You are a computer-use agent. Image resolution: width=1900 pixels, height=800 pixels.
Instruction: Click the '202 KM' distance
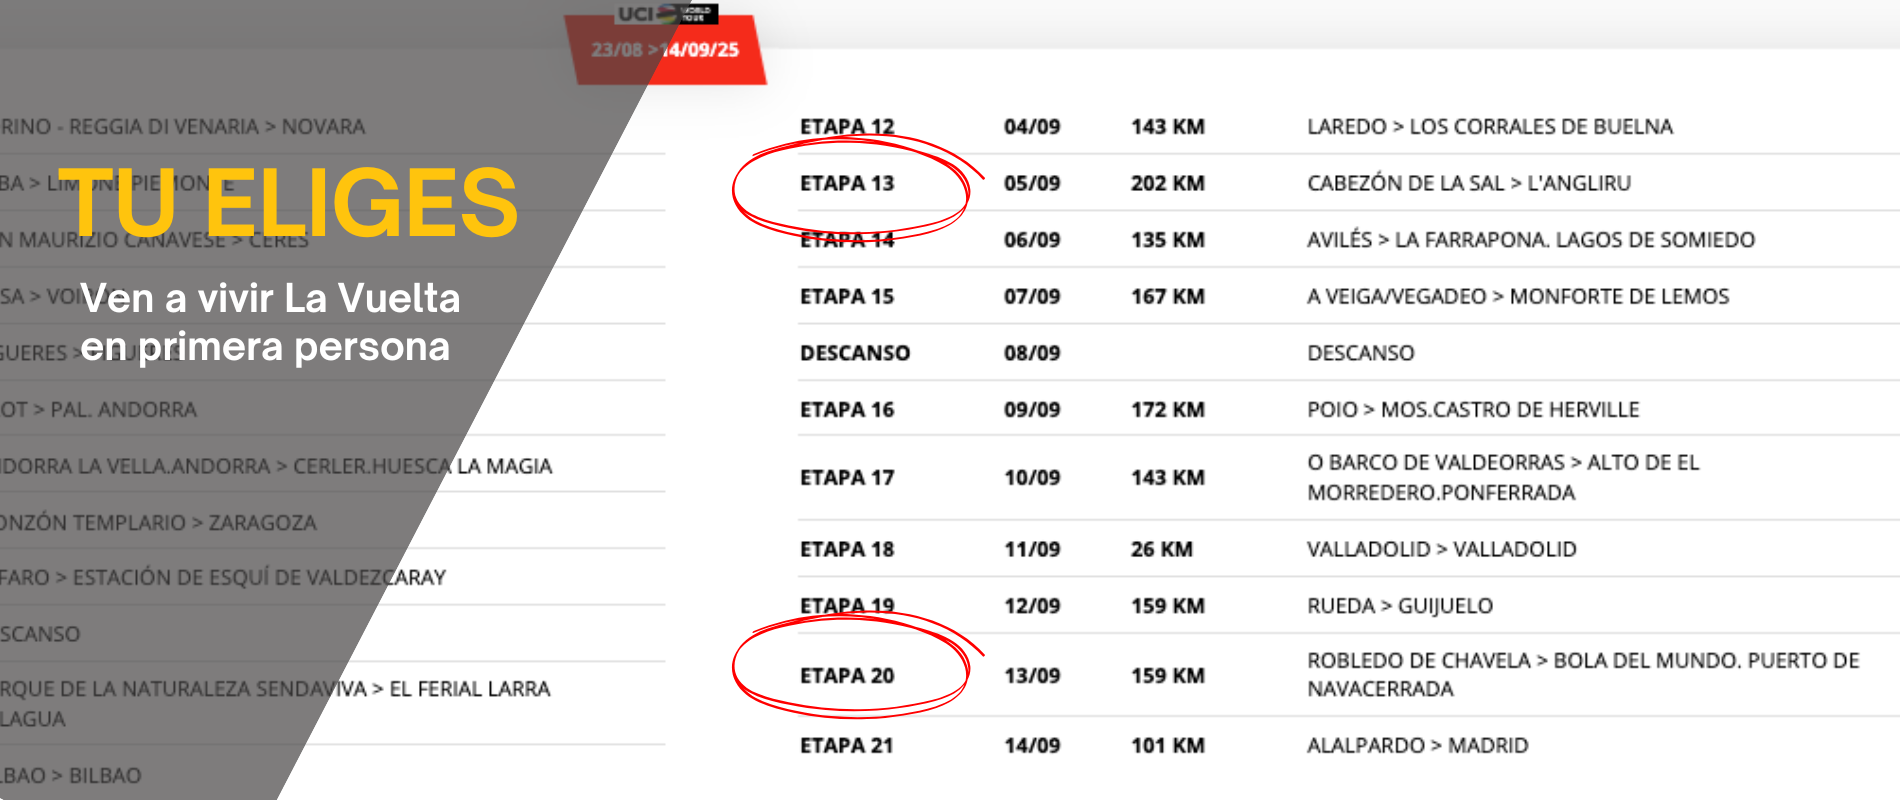coord(1168,184)
